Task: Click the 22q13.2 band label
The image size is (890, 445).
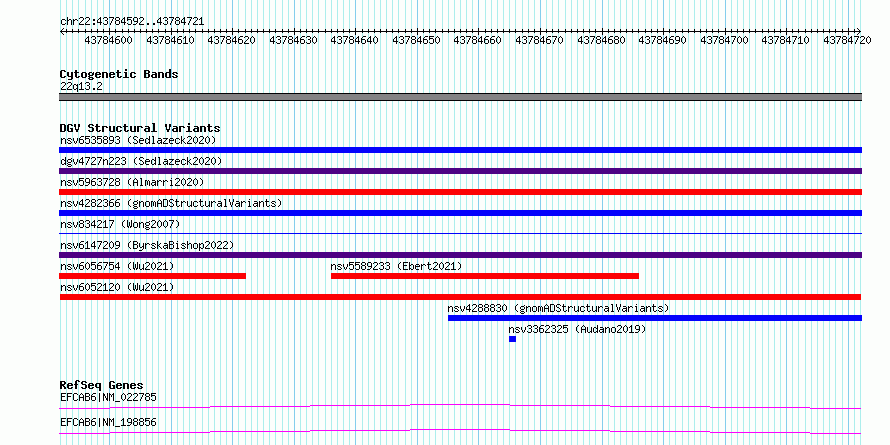Action: point(81,87)
